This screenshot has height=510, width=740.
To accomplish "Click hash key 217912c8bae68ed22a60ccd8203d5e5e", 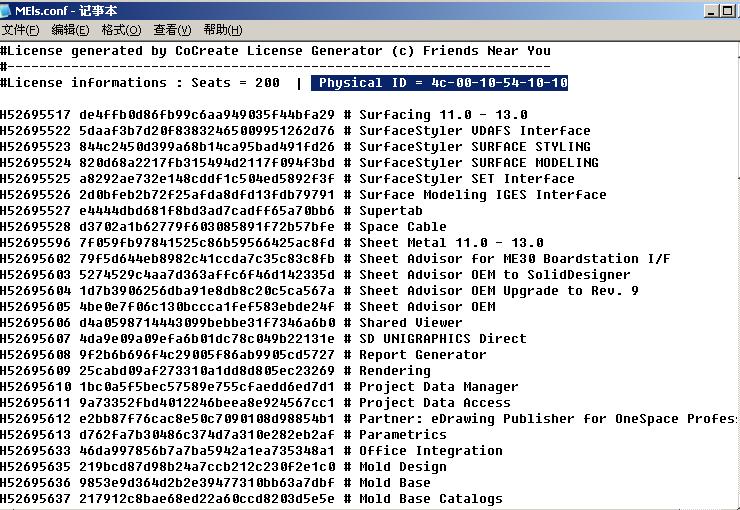I will pos(207,499).
